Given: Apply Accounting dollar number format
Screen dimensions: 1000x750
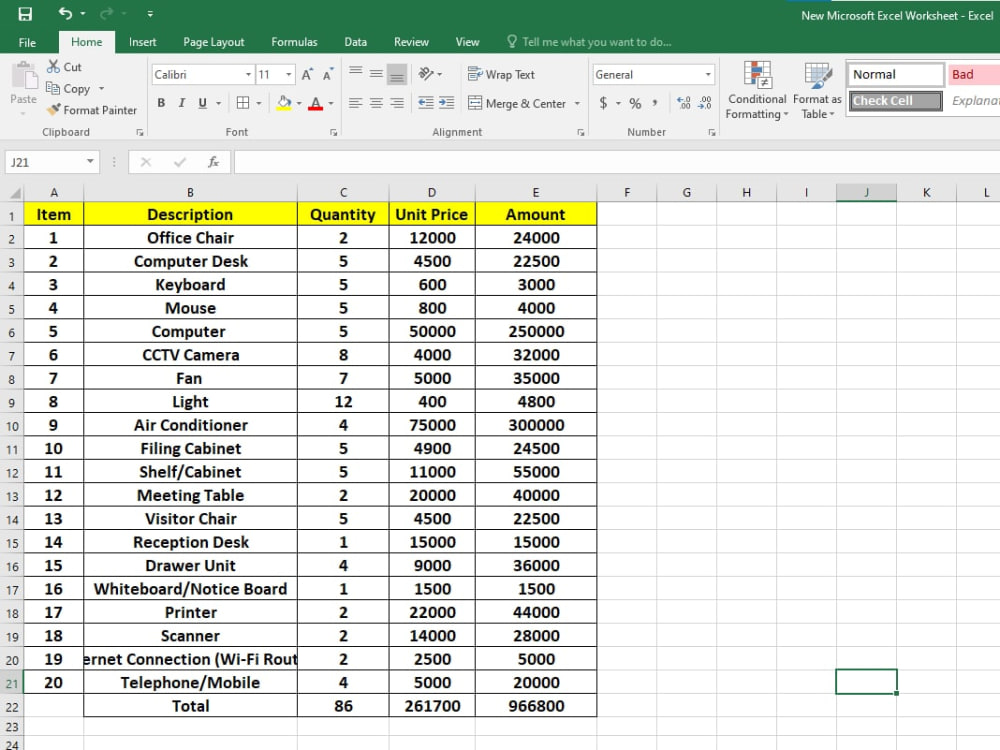Looking at the screenshot, I should pyautogui.click(x=603, y=103).
